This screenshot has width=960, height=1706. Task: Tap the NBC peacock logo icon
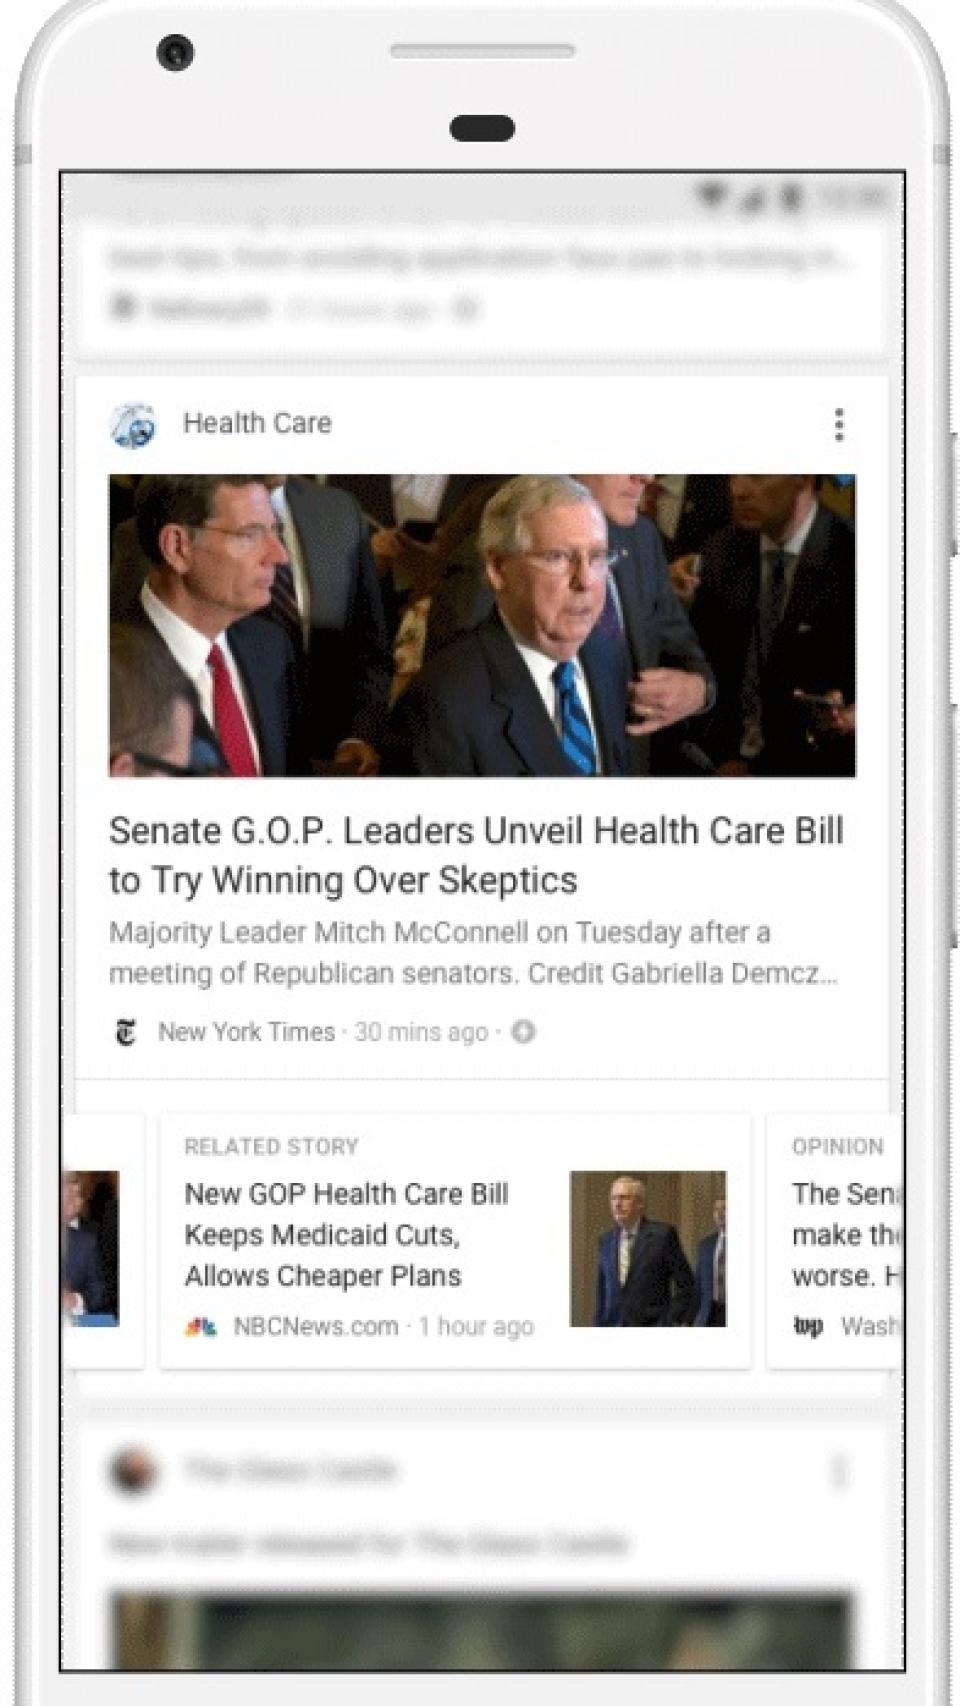coord(201,1327)
